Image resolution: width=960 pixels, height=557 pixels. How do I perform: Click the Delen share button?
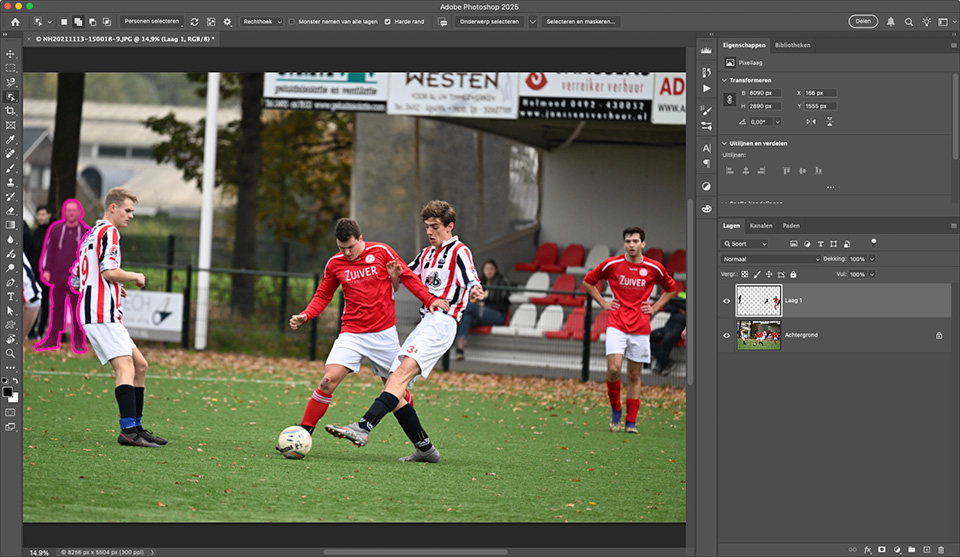pos(862,21)
